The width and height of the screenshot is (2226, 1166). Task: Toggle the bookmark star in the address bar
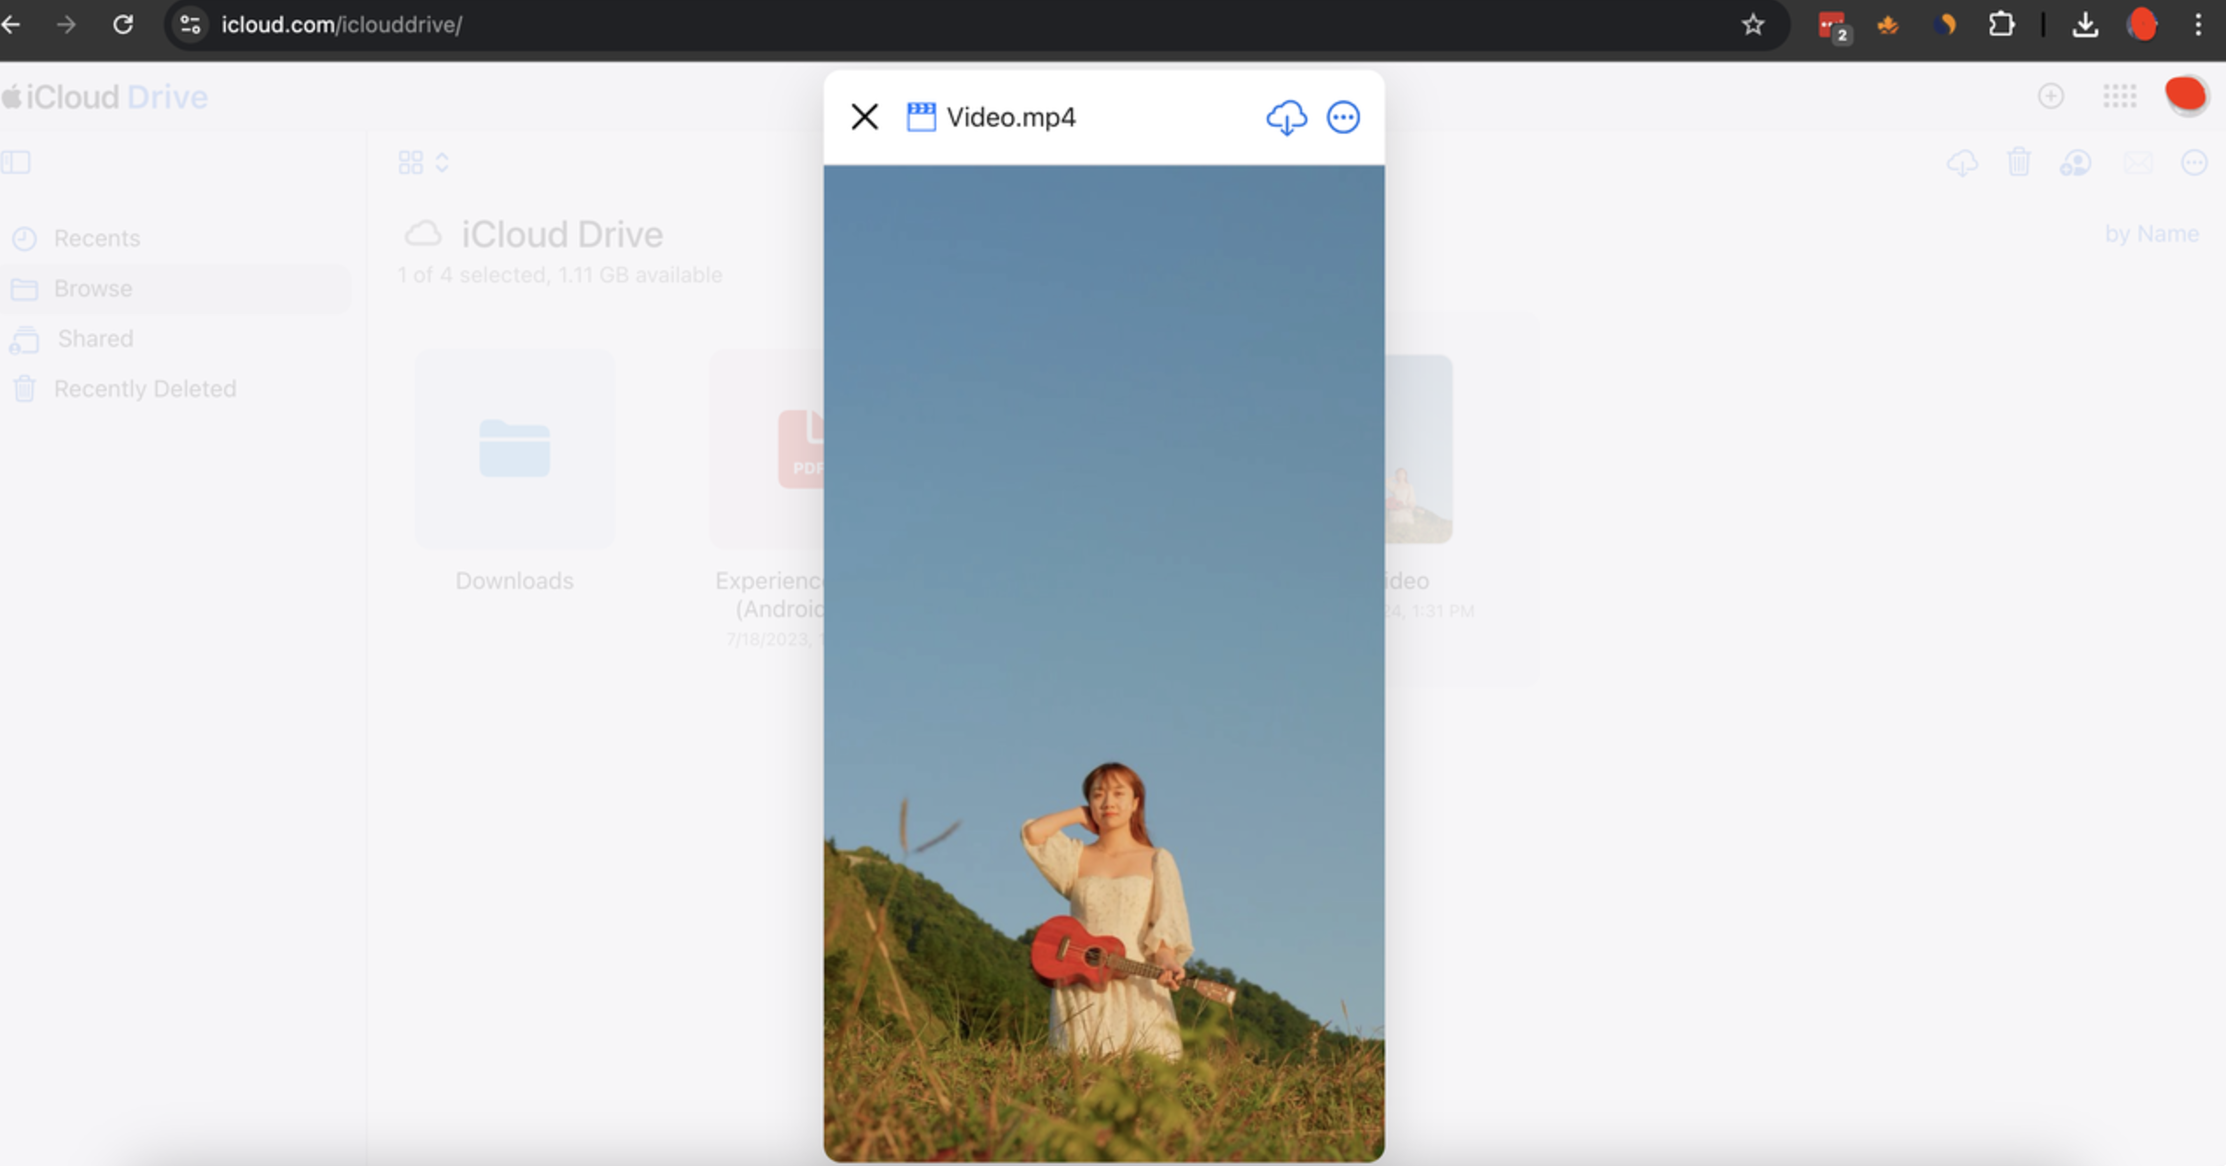point(1753,25)
